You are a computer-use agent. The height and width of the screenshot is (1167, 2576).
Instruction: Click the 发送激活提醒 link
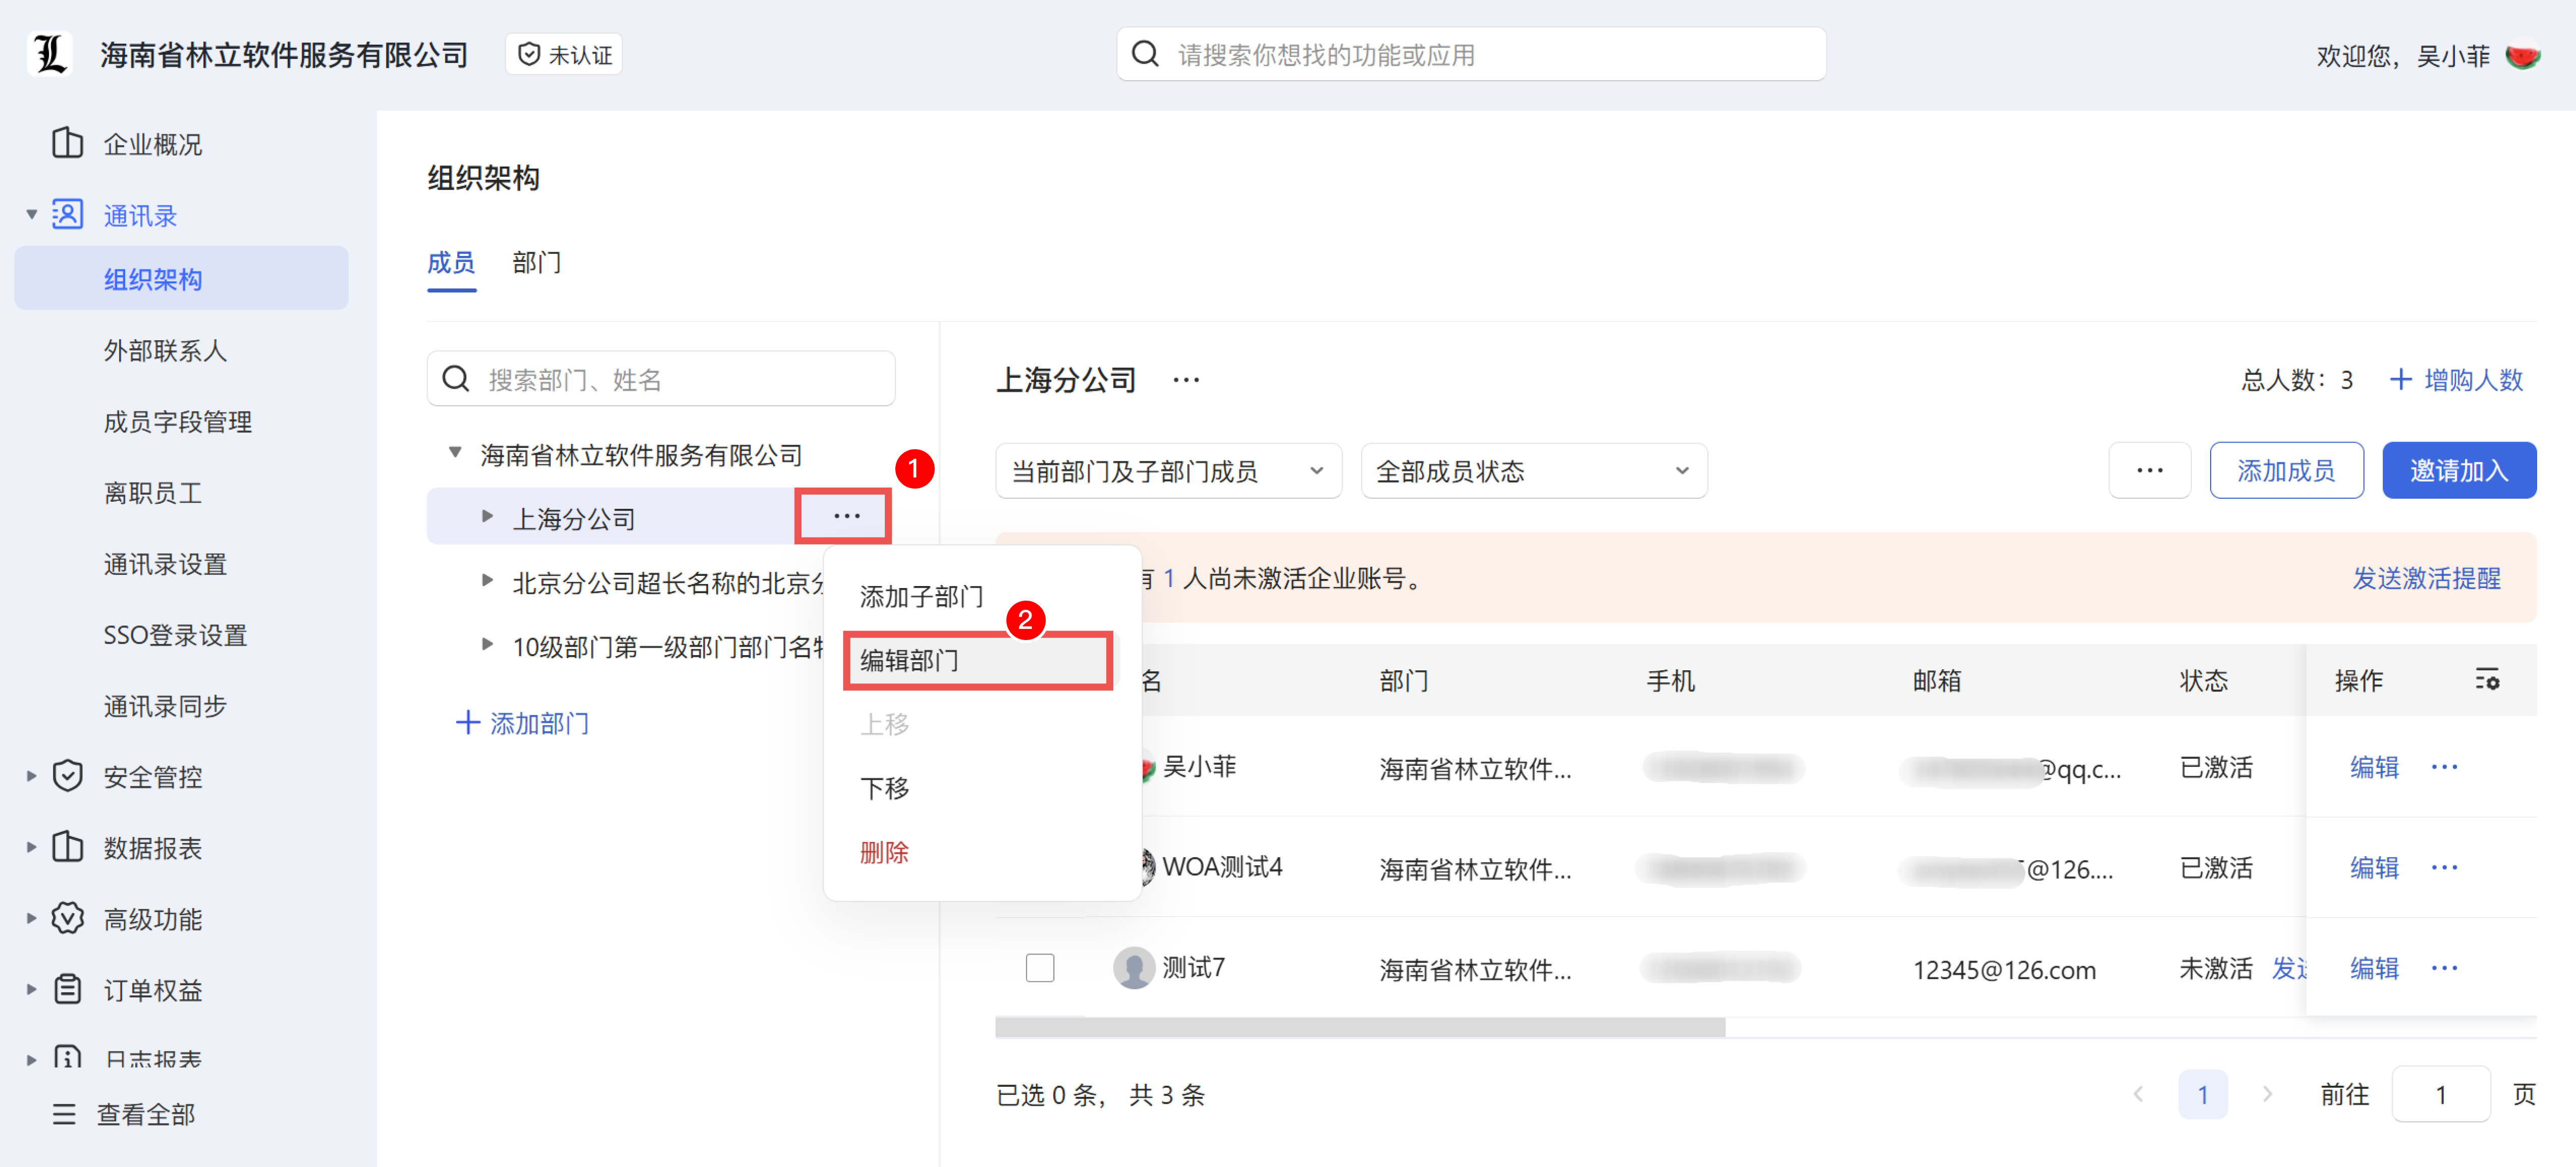[x=2425, y=578]
